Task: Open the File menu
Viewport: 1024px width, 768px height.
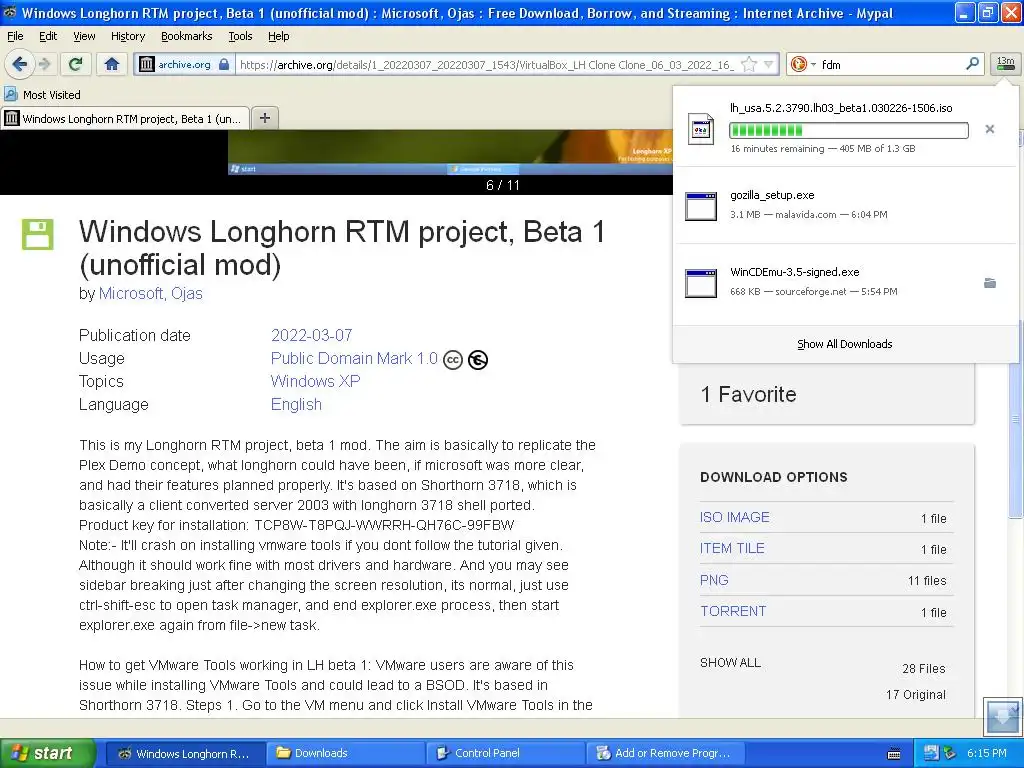Action: pos(15,36)
